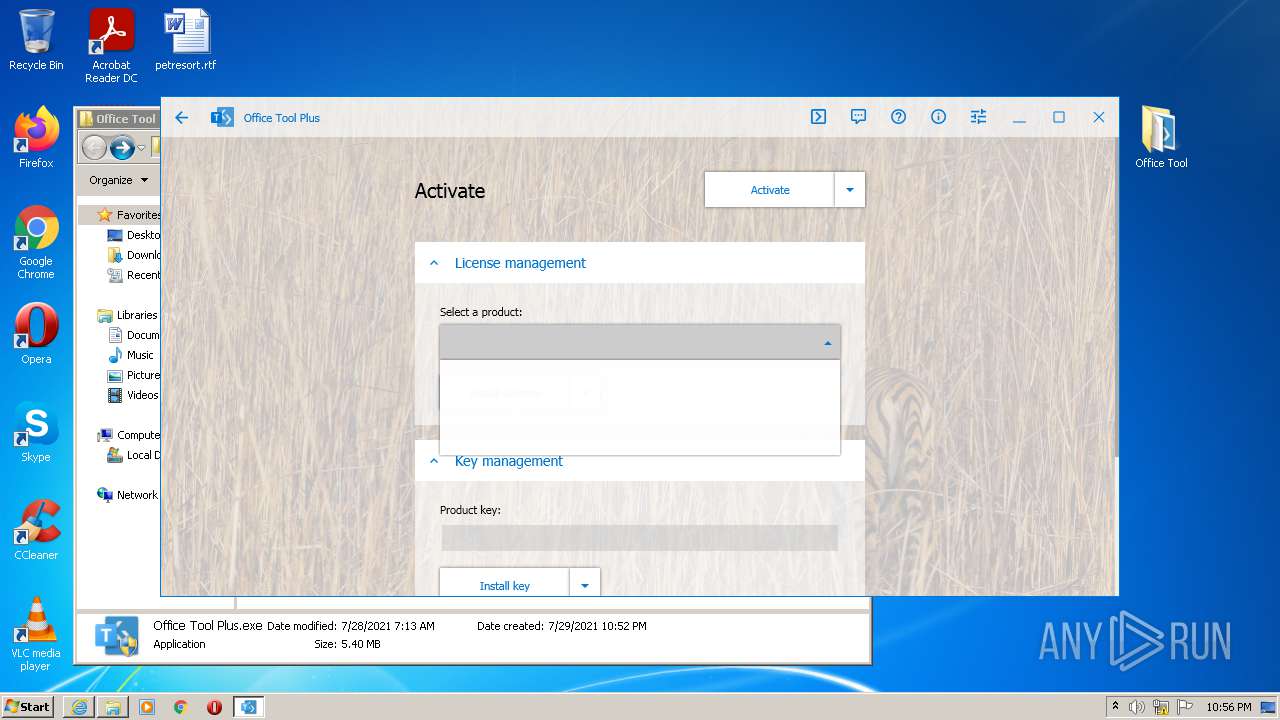Open Internet Explorer from the taskbar
The image size is (1280, 720).
(79, 707)
